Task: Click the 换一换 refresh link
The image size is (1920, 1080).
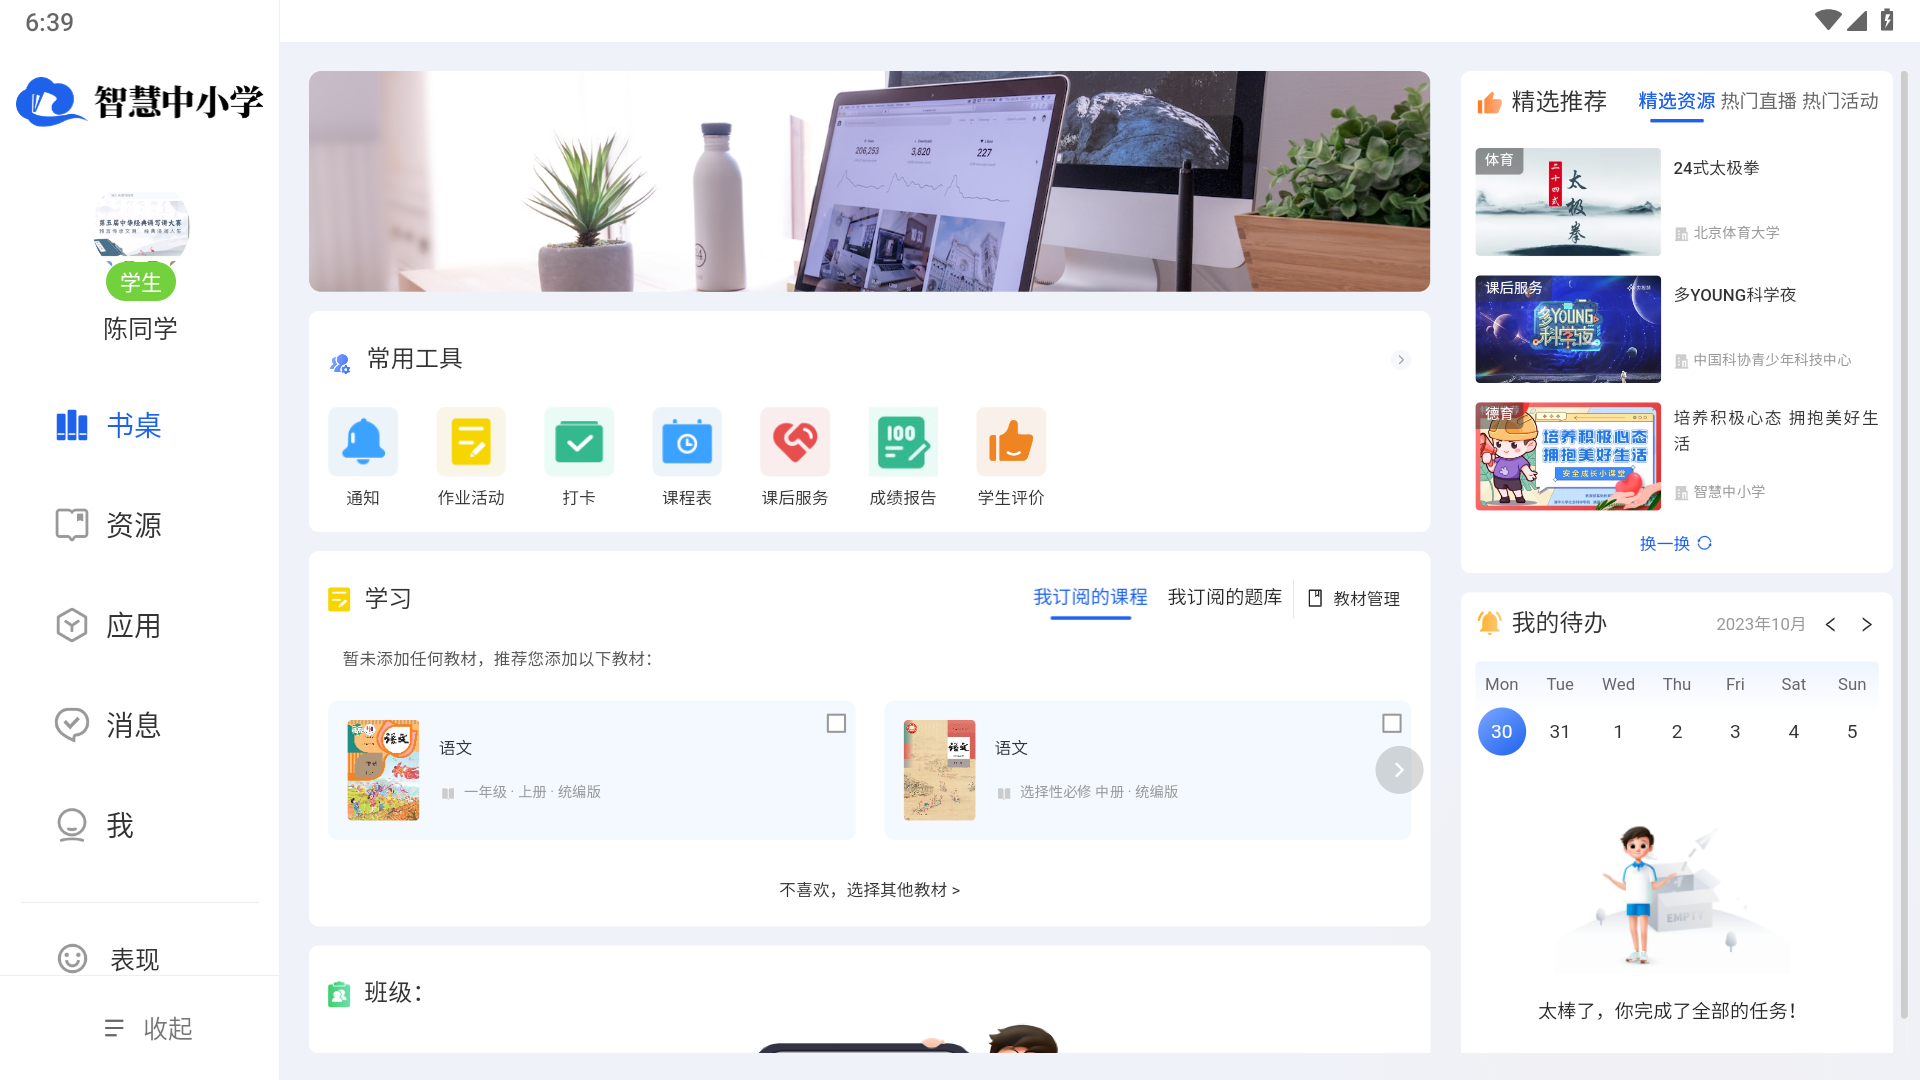Action: (x=1675, y=543)
